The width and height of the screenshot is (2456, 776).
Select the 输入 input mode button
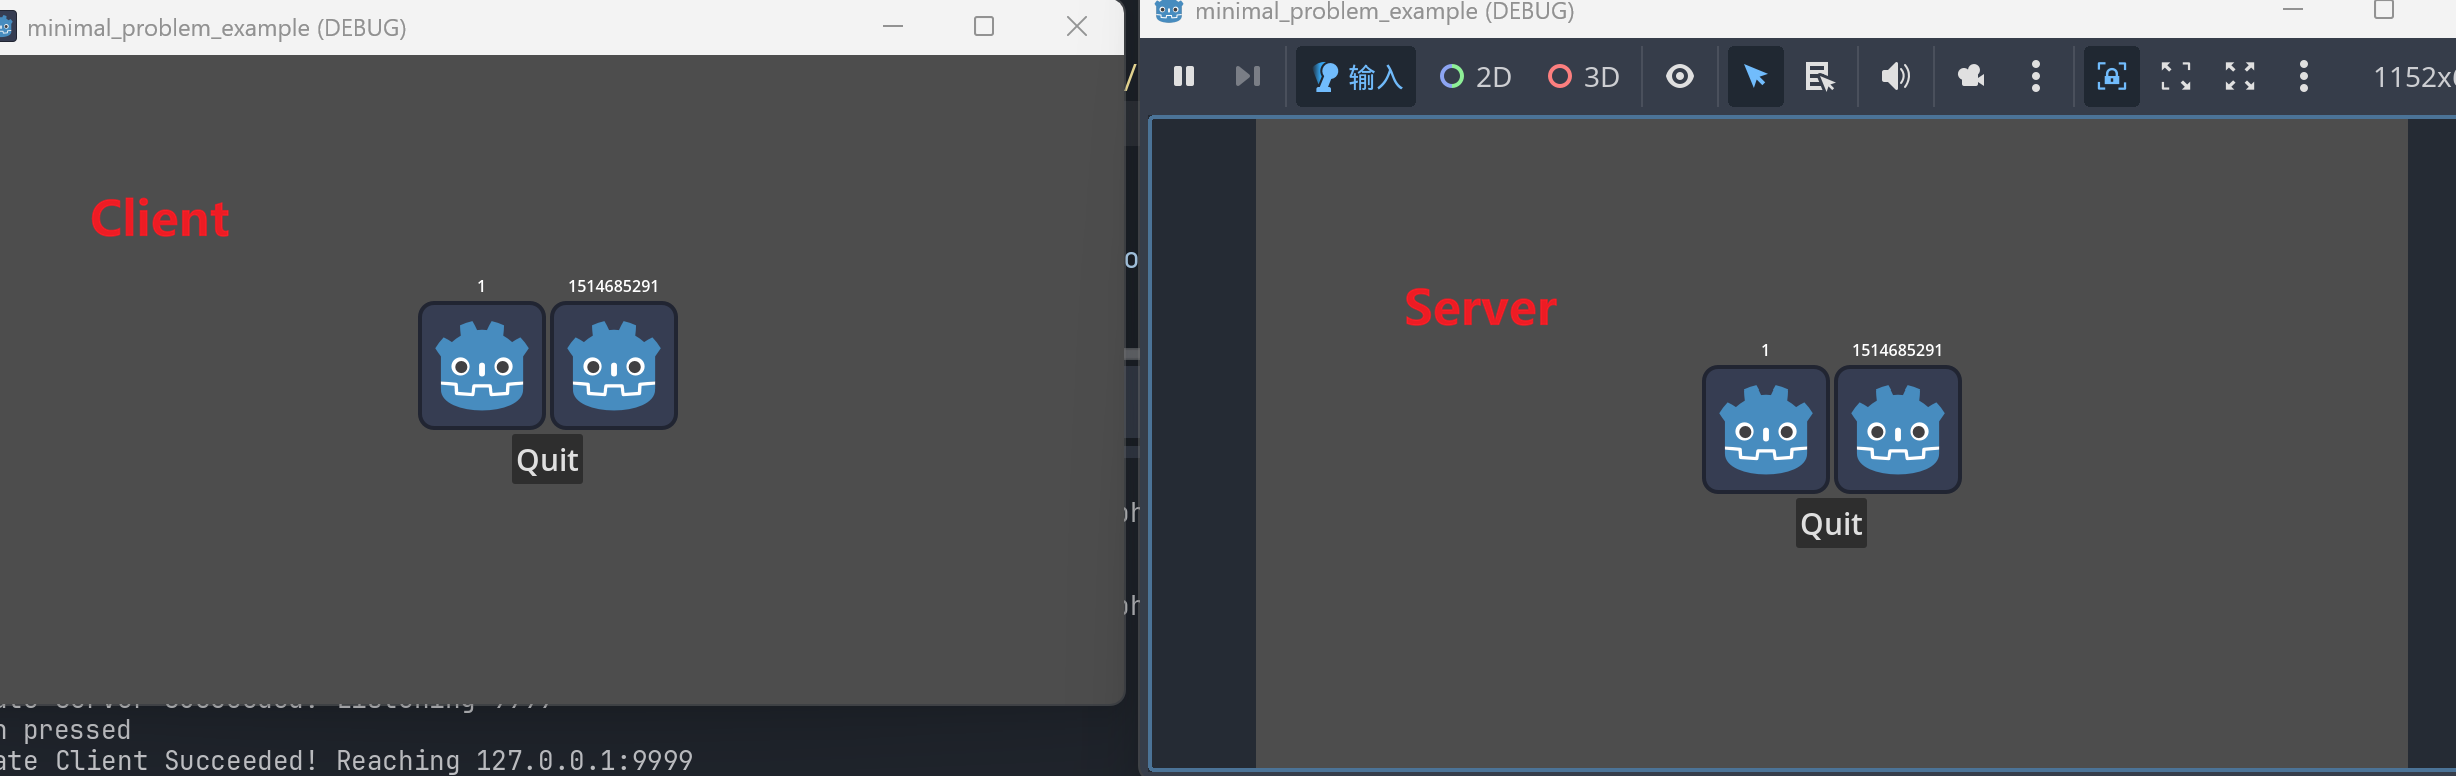pos(1356,76)
